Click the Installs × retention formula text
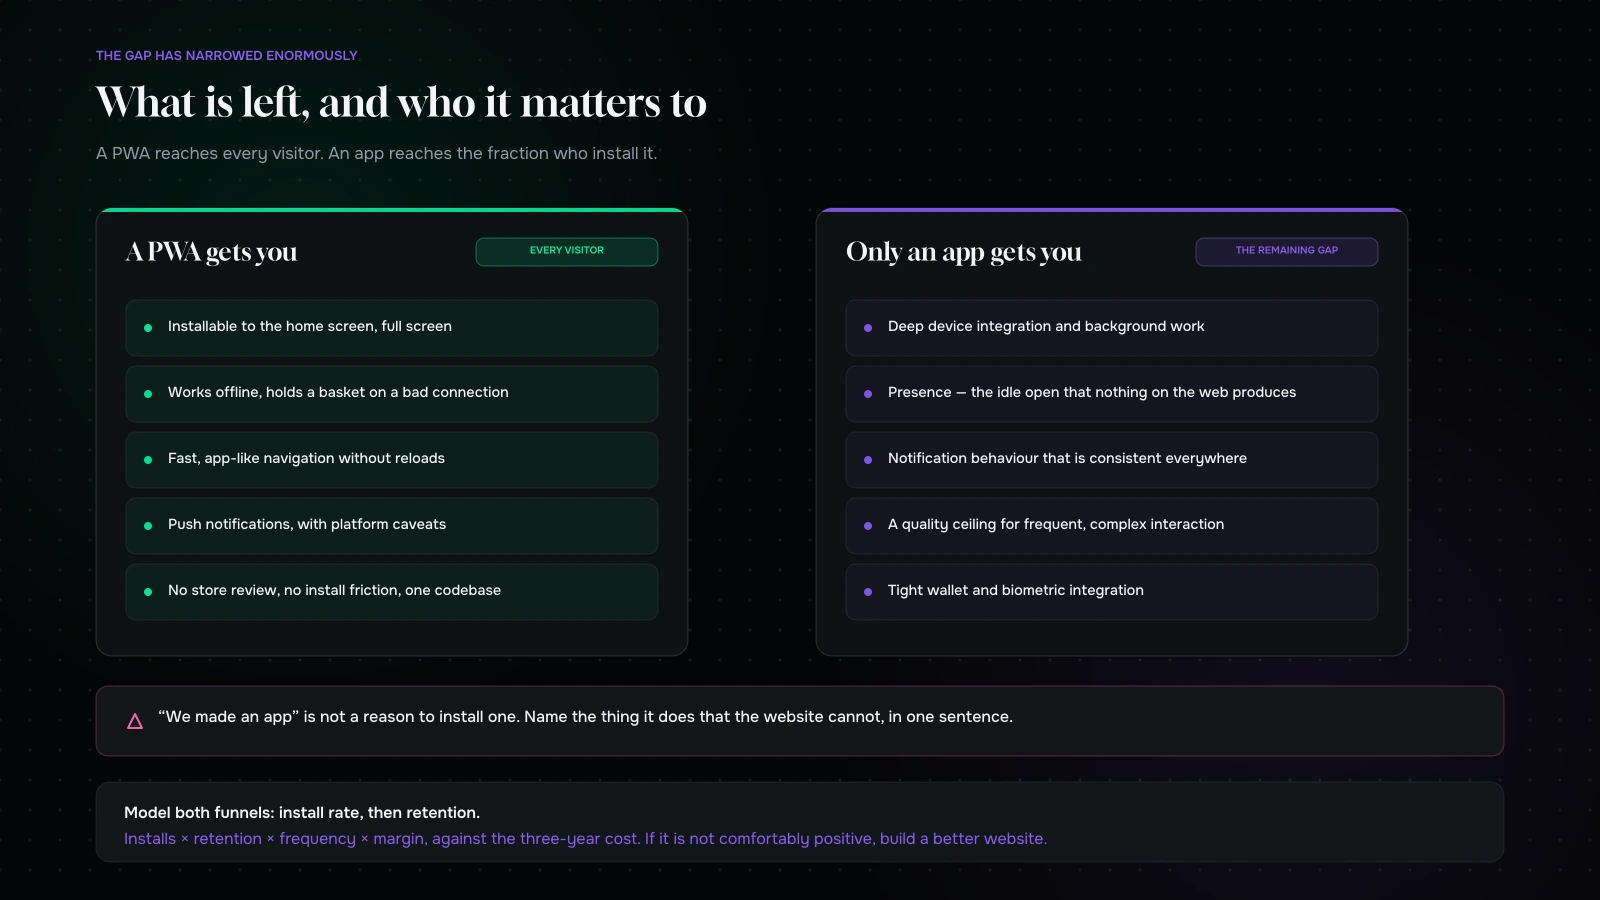The image size is (1600, 900). 585,839
